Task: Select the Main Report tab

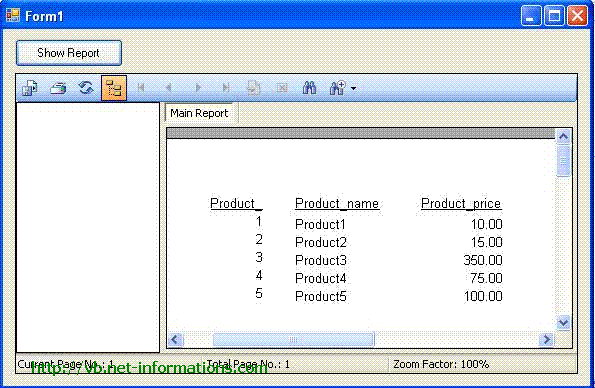Action: tap(199, 113)
